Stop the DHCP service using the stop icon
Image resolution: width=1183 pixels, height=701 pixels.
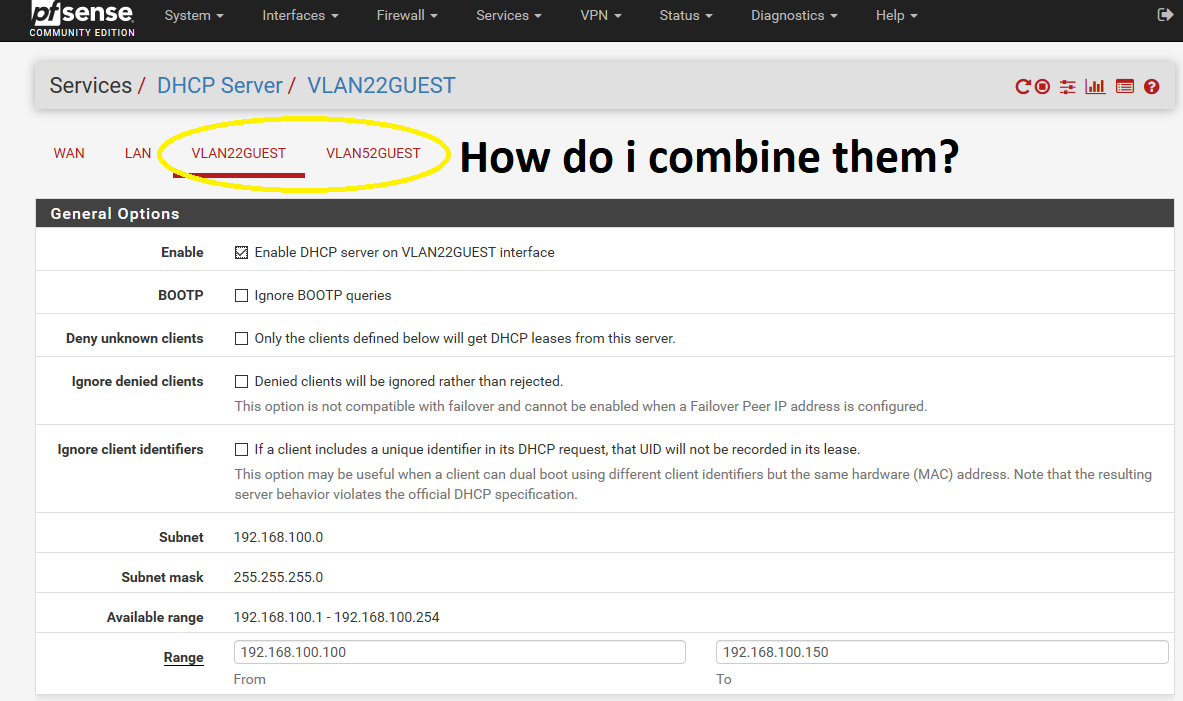[1042, 87]
